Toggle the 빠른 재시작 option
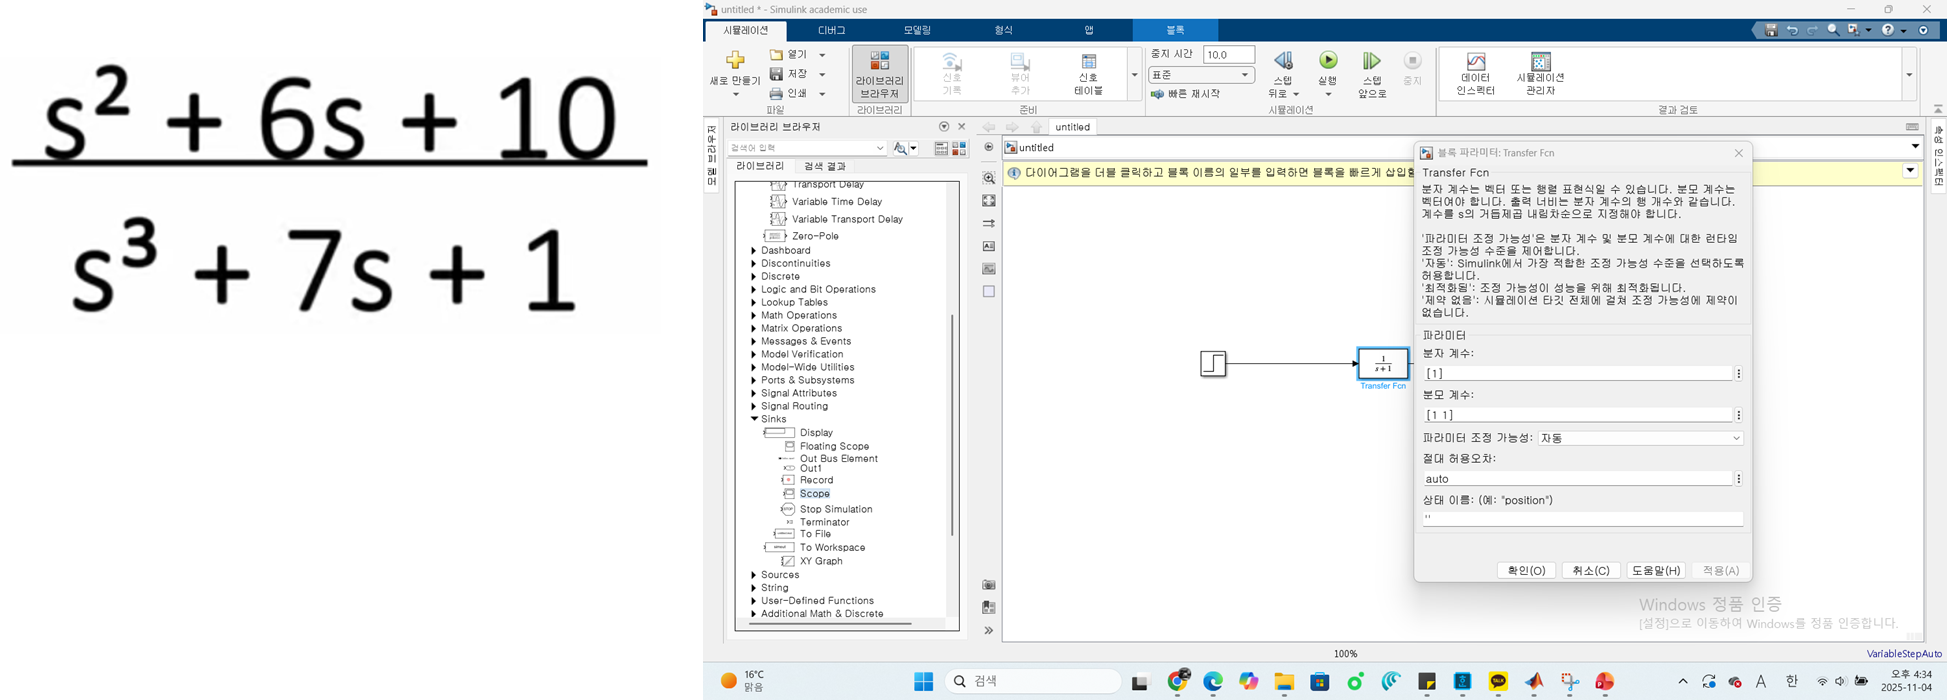The width and height of the screenshot is (1947, 700). pos(1186,94)
